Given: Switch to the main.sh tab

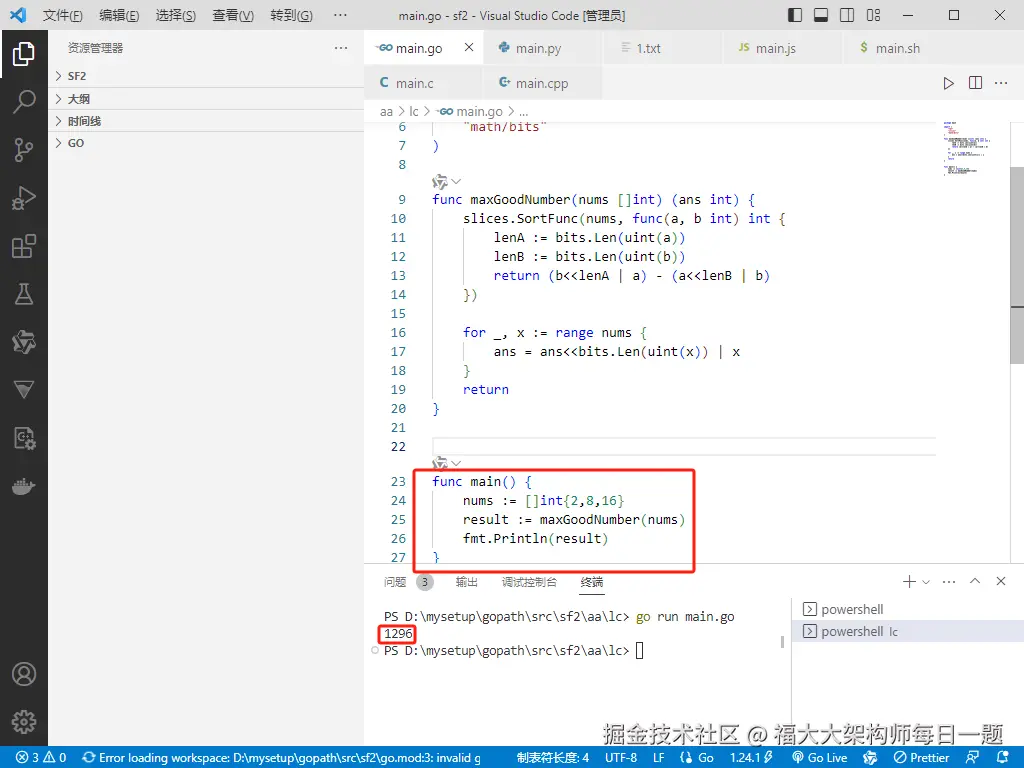Looking at the screenshot, I should [x=897, y=48].
